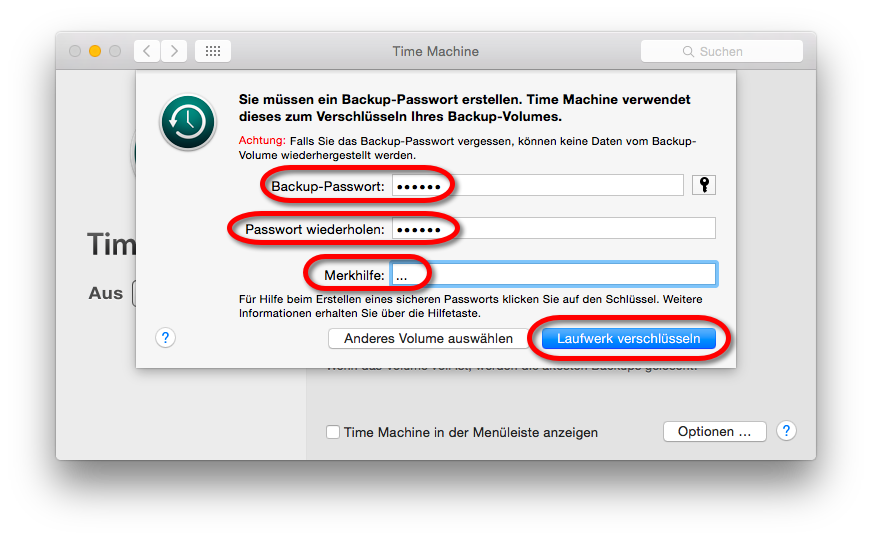This screenshot has width=872, height=540.
Task: Open the Optionen … button
Action: tap(715, 432)
